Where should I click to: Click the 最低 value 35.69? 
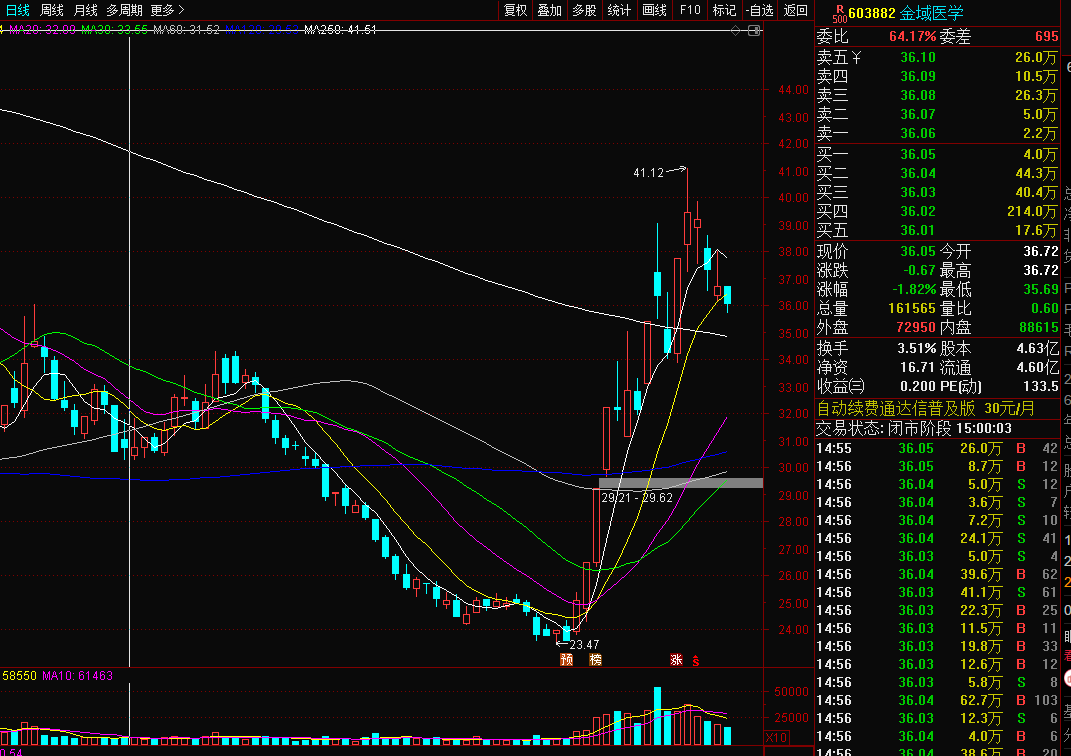tap(1040, 290)
